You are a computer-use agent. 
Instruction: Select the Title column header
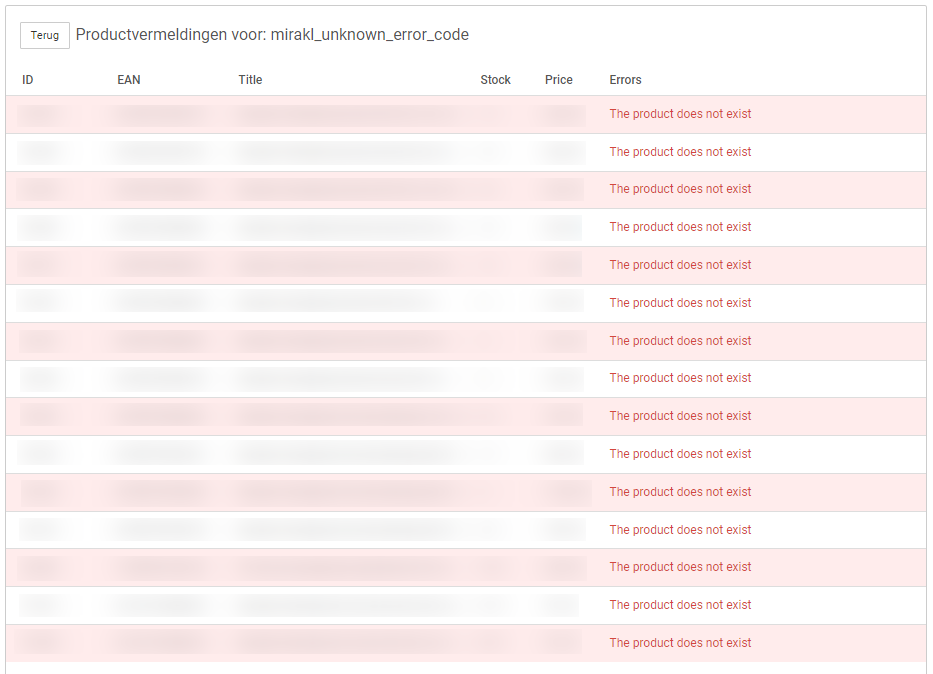click(x=250, y=80)
